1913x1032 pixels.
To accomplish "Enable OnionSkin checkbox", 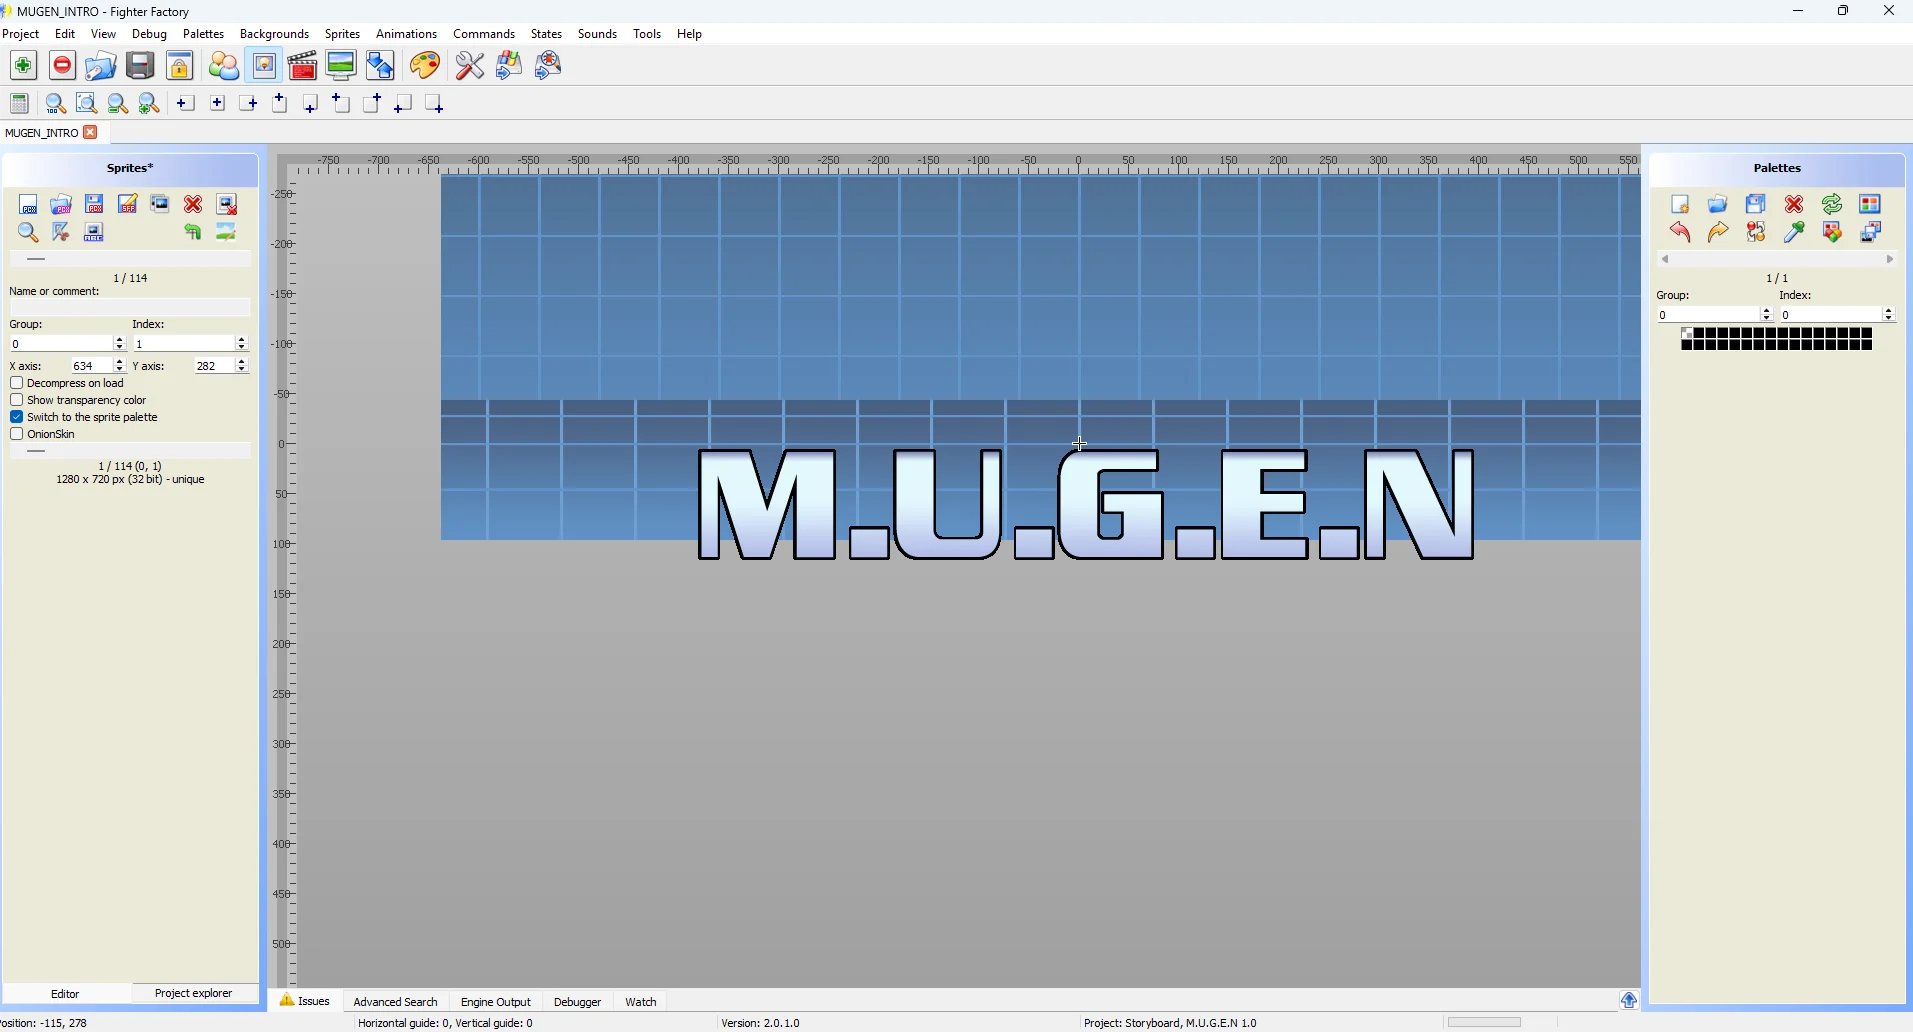I will click(x=16, y=434).
